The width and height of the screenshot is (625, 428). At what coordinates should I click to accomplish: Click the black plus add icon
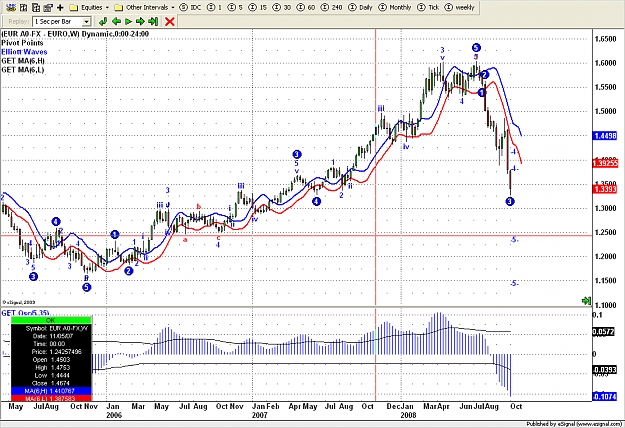click(x=60, y=7)
